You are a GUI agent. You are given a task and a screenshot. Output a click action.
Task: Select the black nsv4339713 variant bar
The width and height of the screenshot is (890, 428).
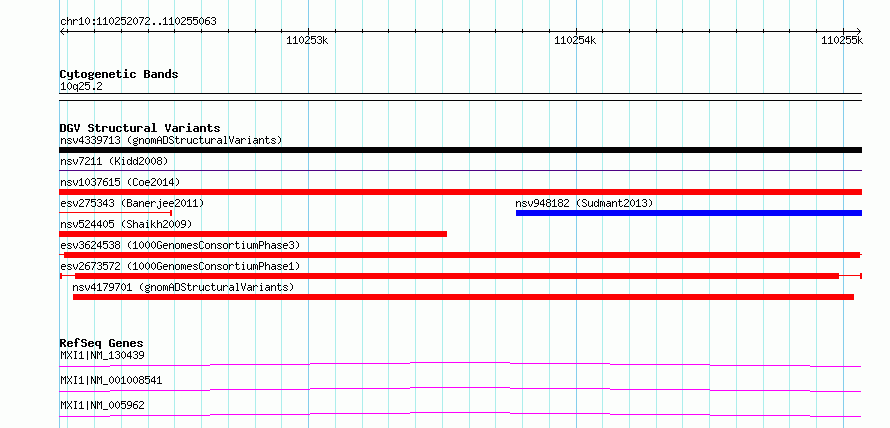coord(460,150)
